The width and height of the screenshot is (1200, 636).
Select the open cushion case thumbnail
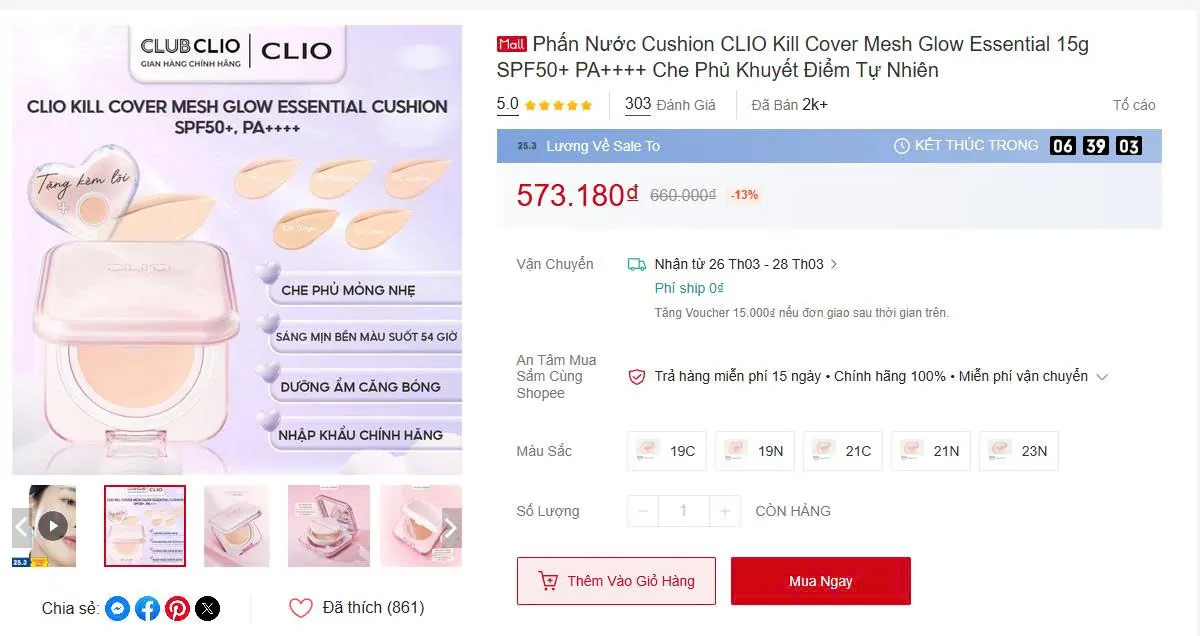tap(329, 526)
